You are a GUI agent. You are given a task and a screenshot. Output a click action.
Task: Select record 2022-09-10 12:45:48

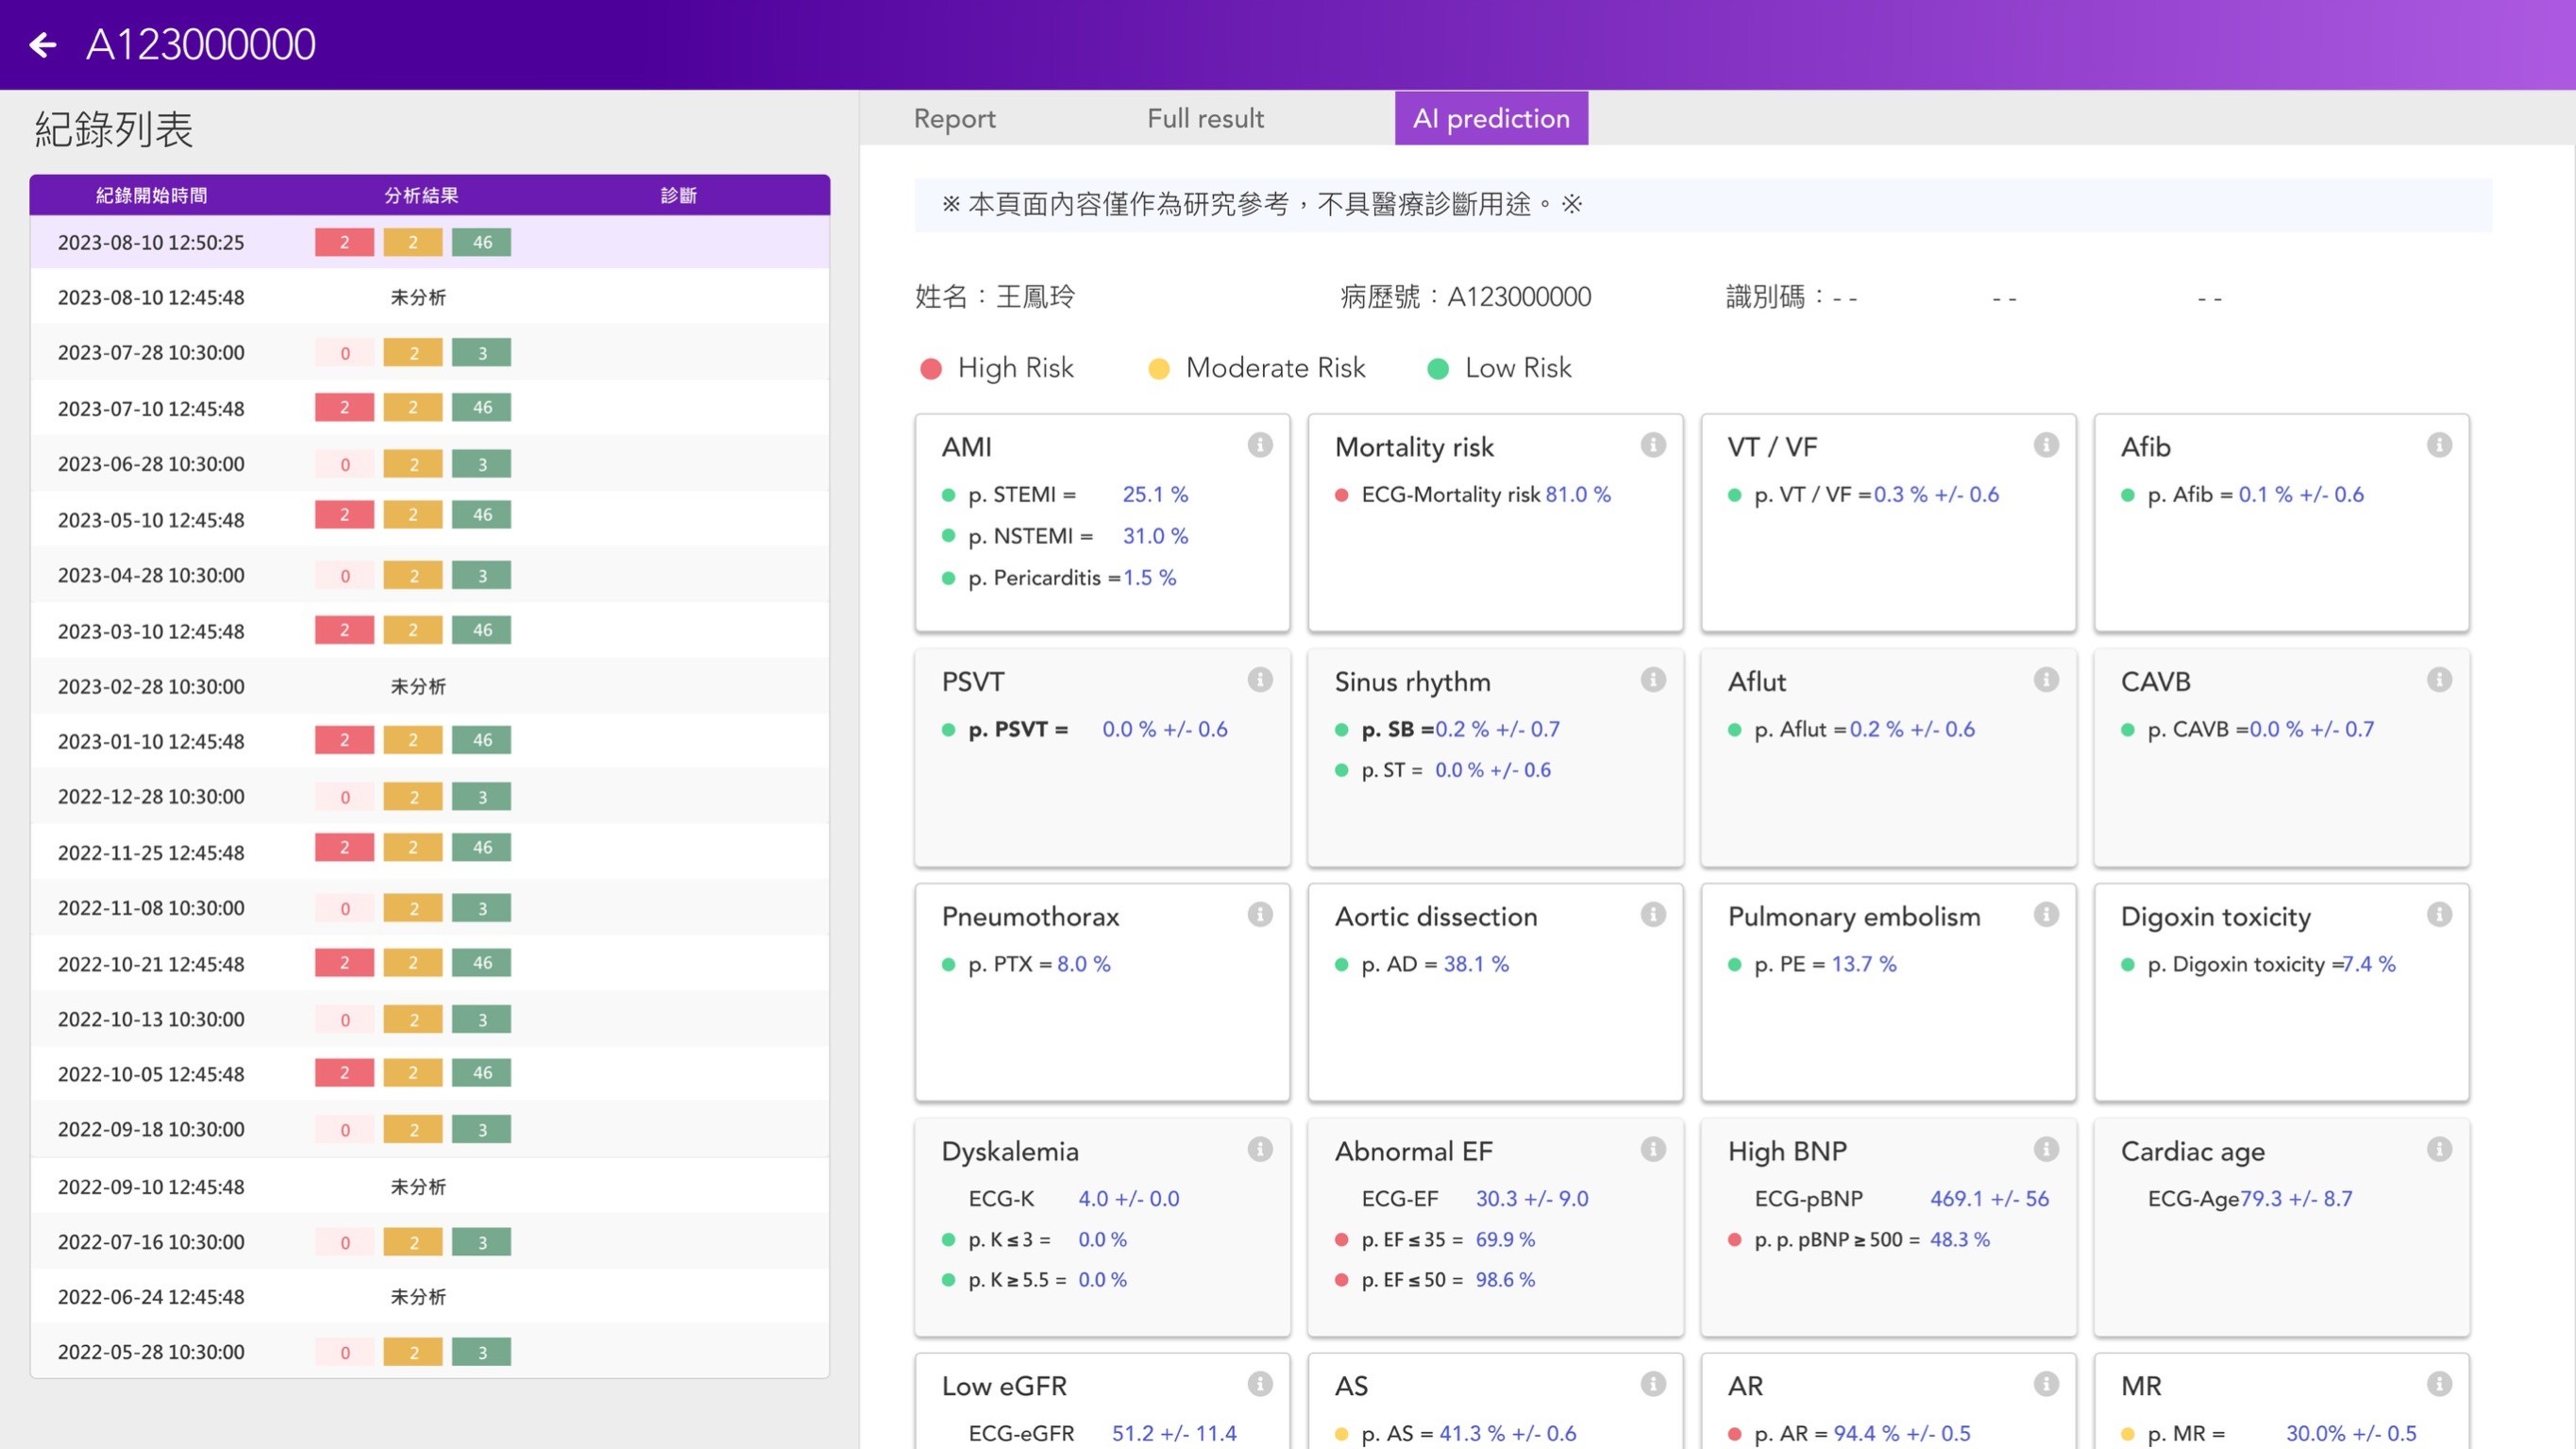429,1186
